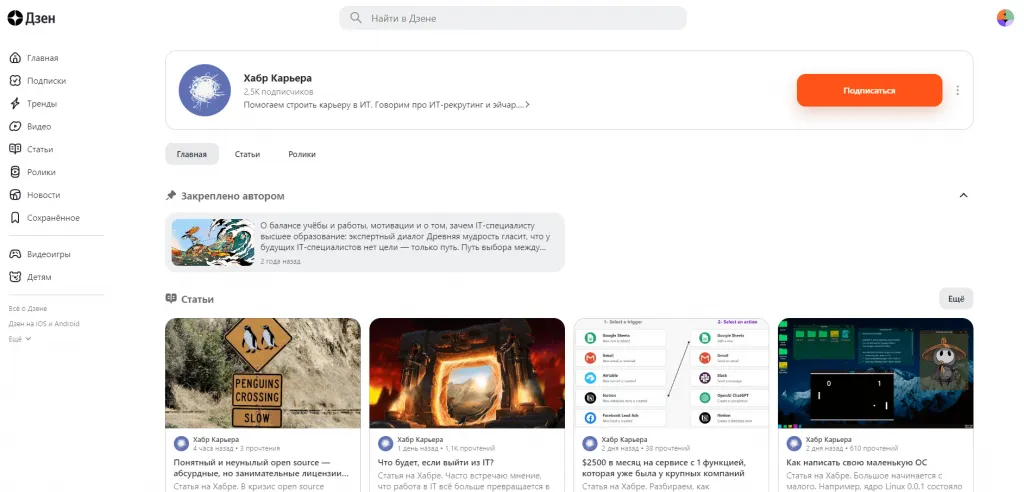Open automation triggers article image

click(x=671, y=373)
